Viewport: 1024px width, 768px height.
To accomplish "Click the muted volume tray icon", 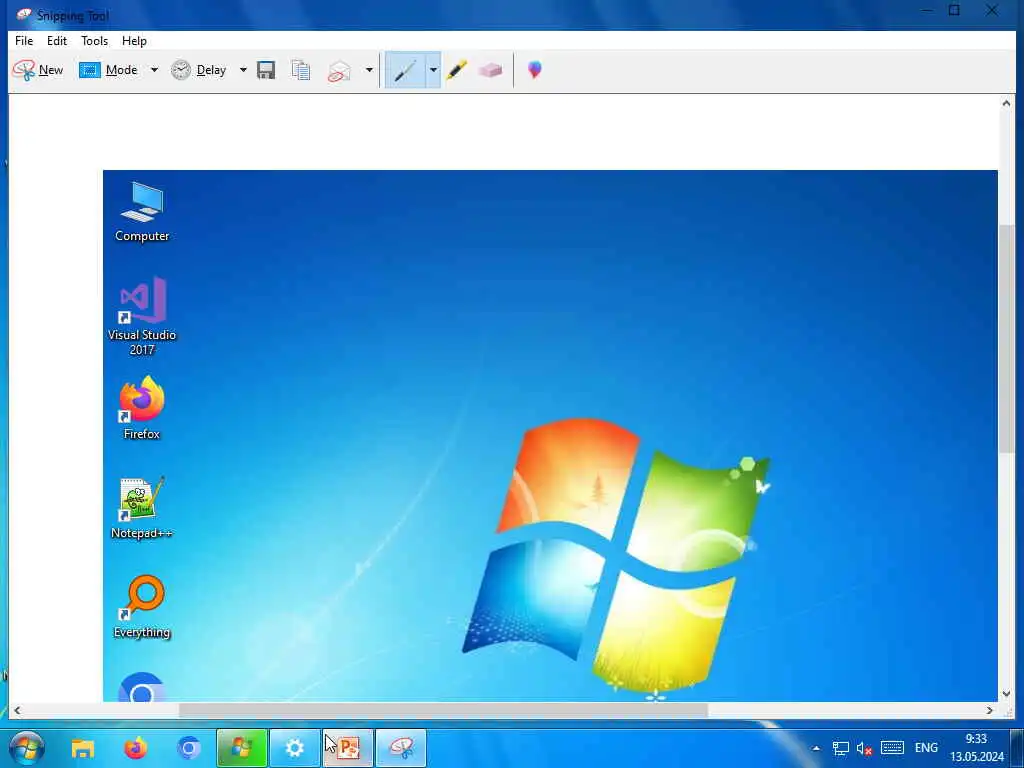I will (x=864, y=748).
